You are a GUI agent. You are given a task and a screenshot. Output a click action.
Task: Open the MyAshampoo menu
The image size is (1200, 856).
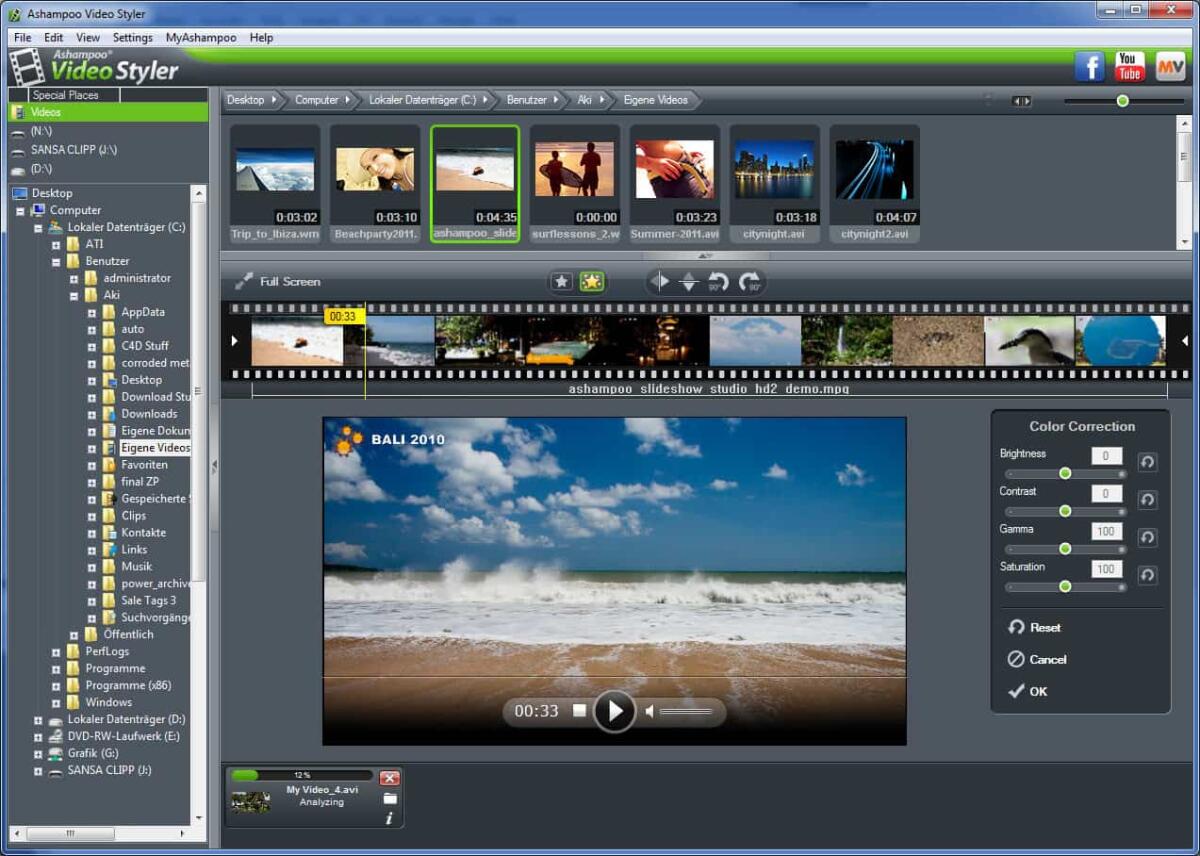coord(201,37)
